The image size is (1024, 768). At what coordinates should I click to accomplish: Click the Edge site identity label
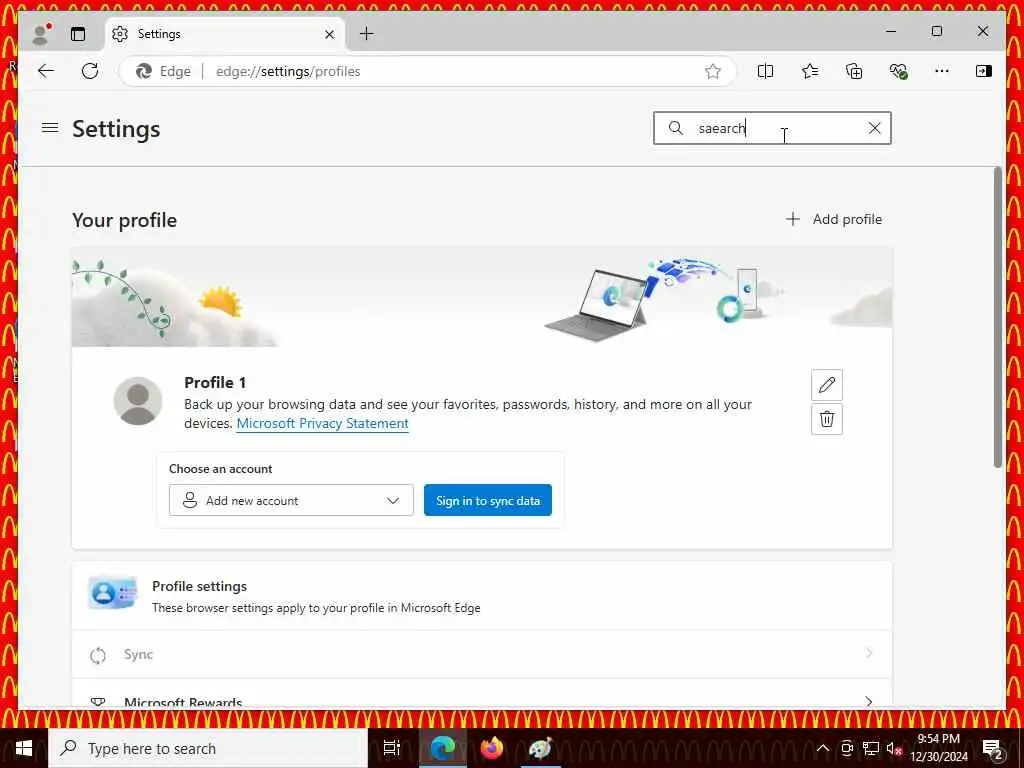click(x=163, y=71)
